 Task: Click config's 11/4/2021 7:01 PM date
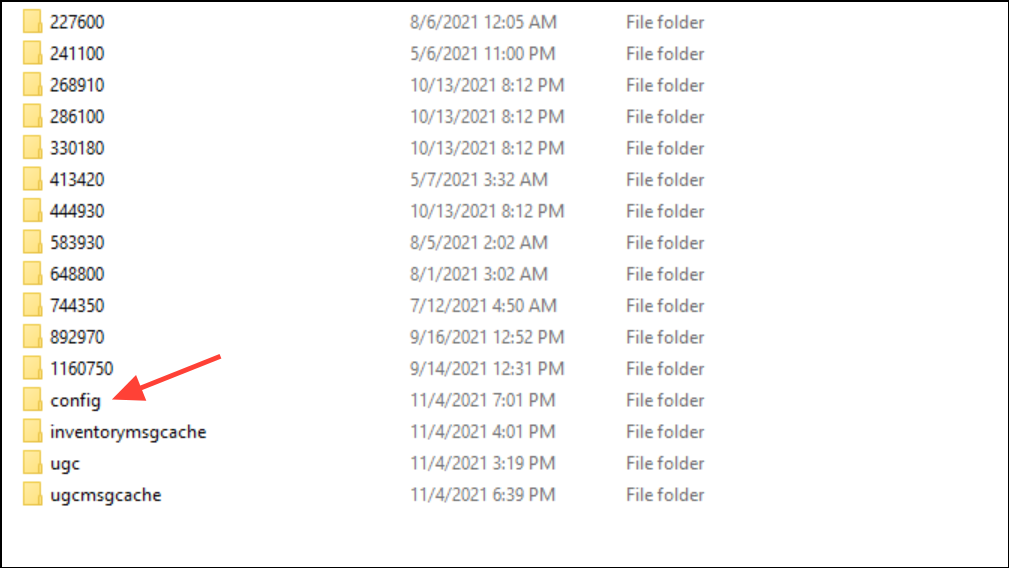[483, 400]
